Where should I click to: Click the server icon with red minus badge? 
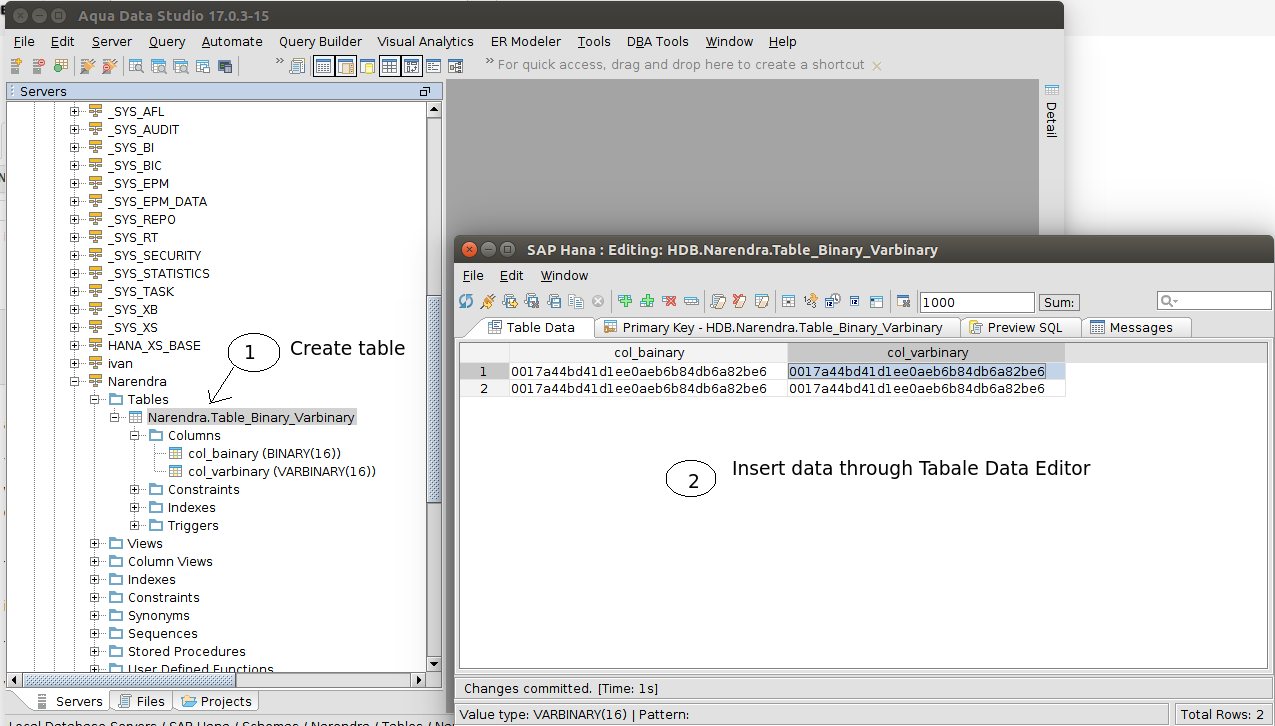pyautogui.click(x=38, y=66)
